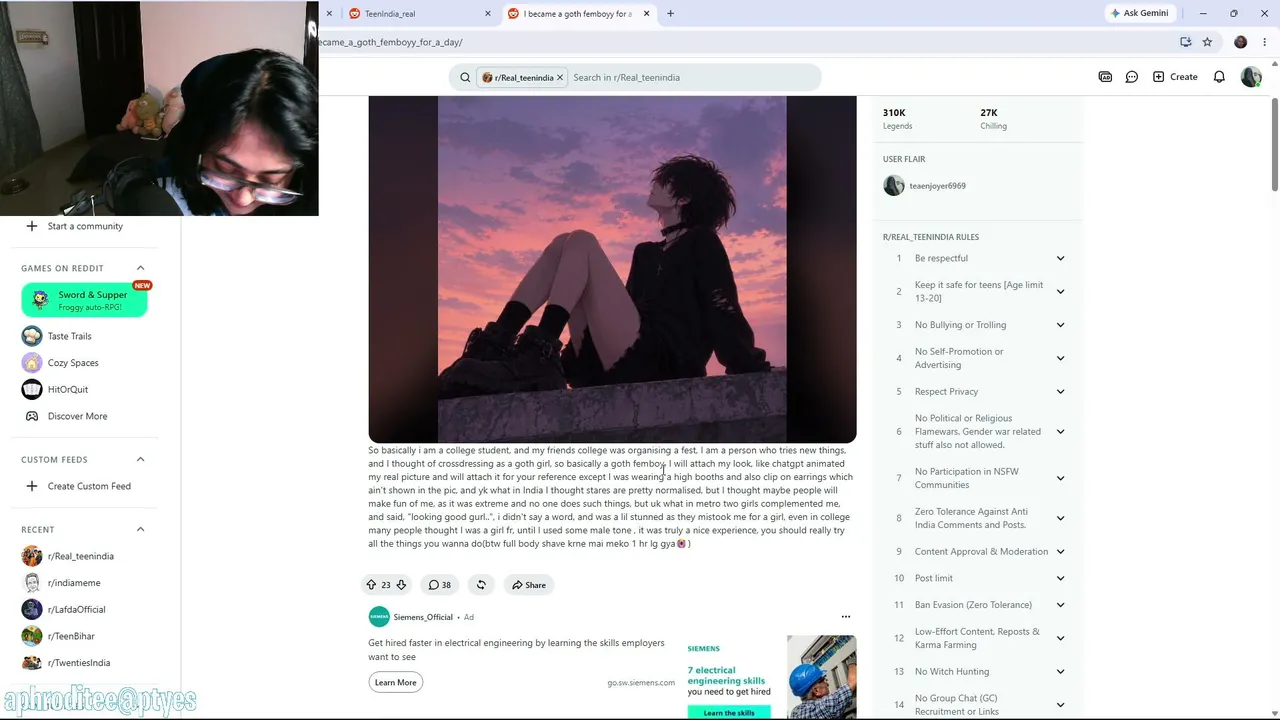
Task: Open the goth silhouette post image
Action: [x=612, y=269]
